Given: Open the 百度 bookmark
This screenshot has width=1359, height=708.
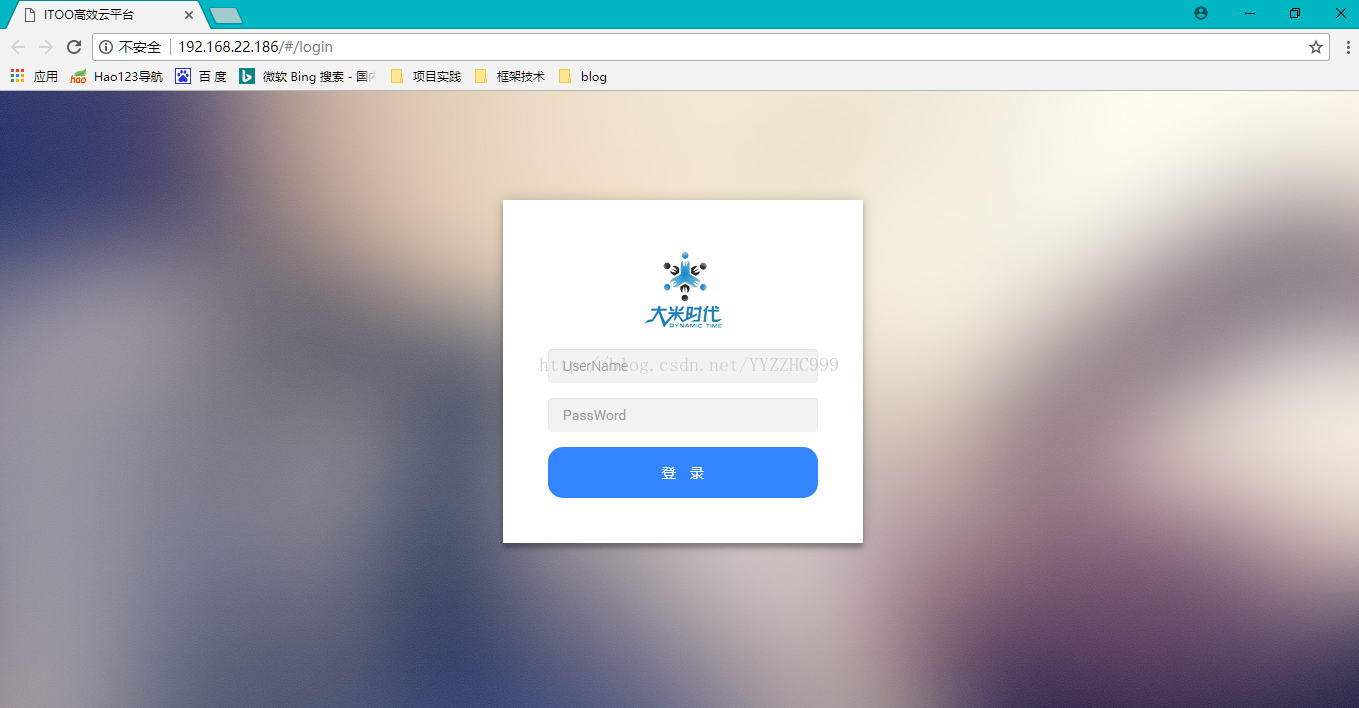Looking at the screenshot, I should click(201, 76).
